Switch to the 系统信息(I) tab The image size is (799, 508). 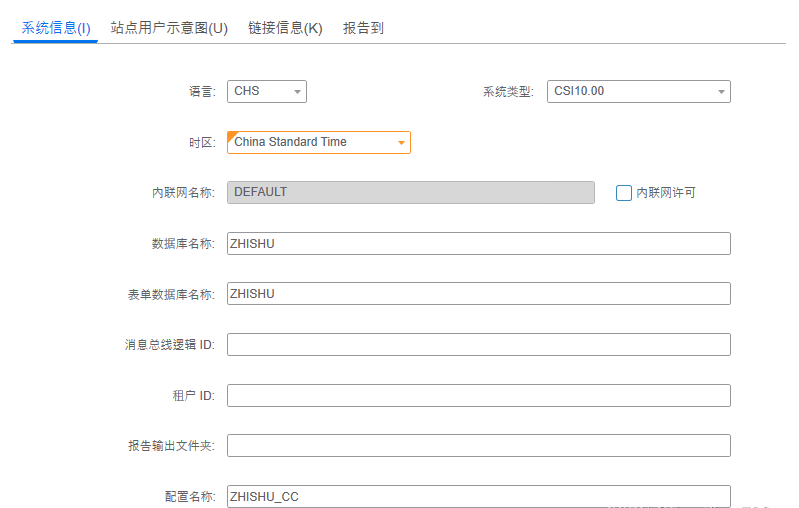click(56, 28)
